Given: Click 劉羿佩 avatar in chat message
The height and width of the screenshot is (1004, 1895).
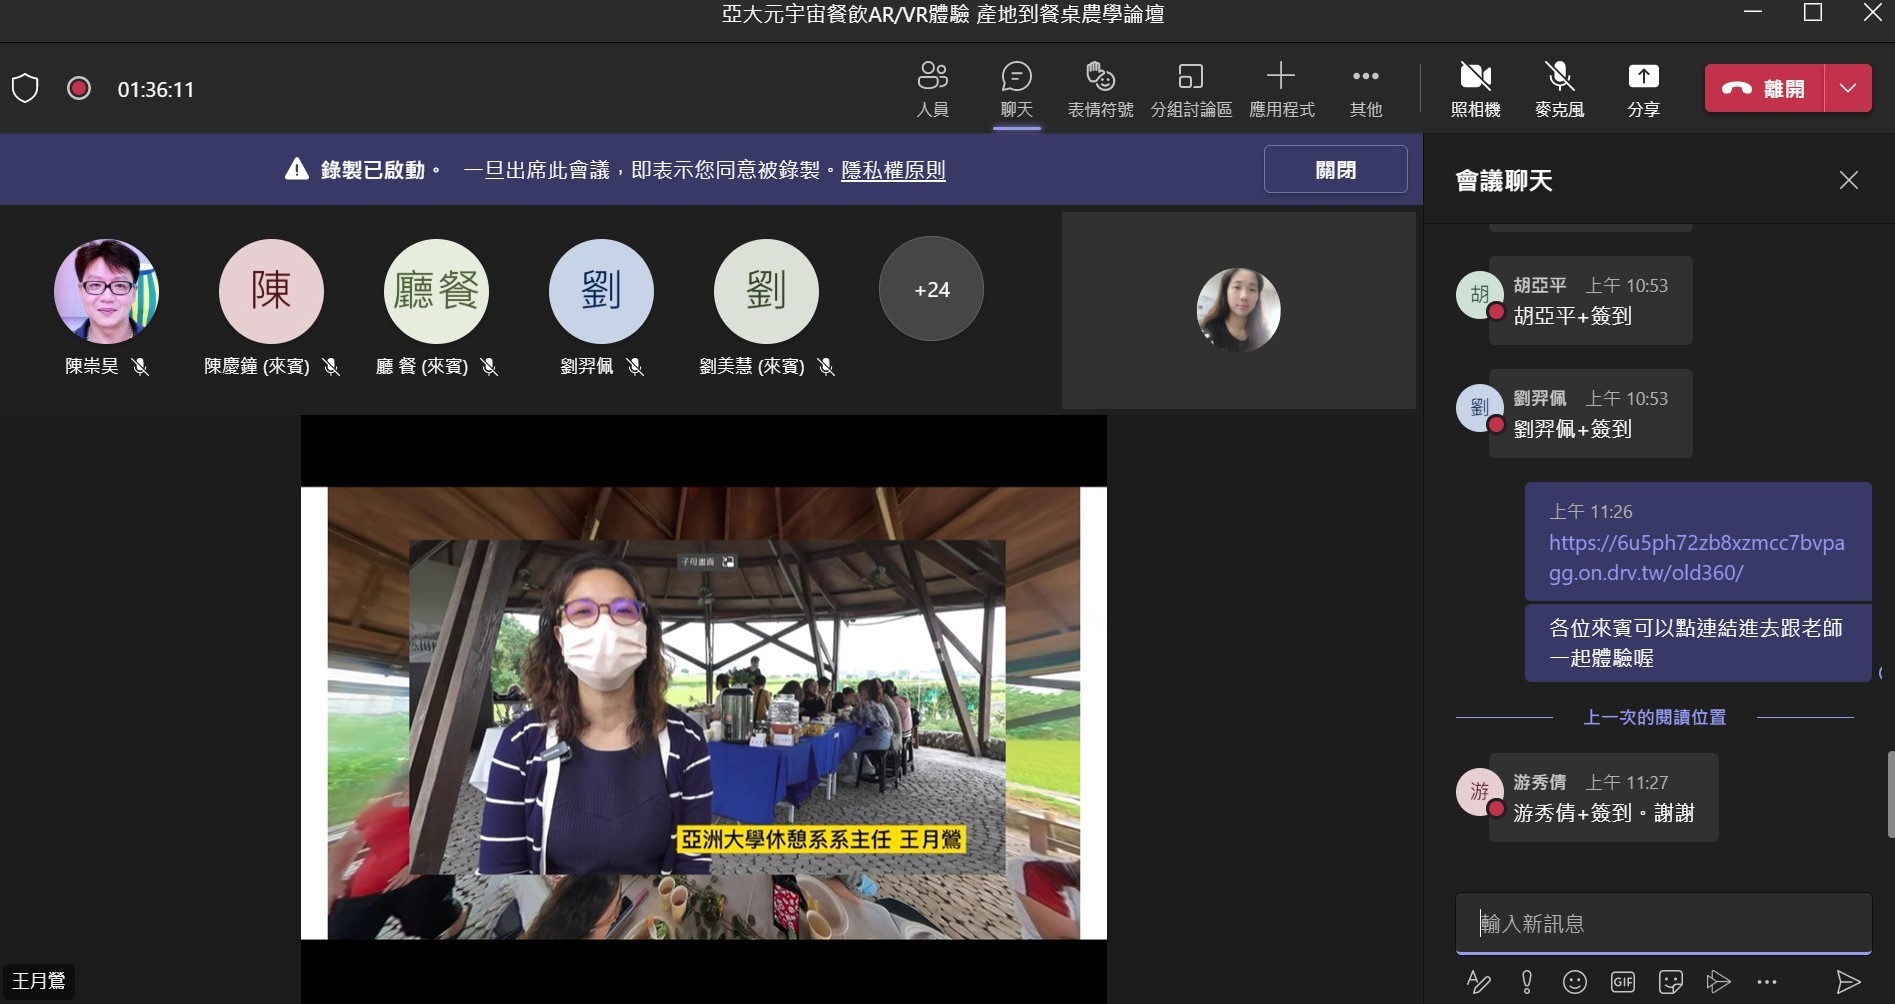Looking at the screenshot, I should pos(1479,408).
